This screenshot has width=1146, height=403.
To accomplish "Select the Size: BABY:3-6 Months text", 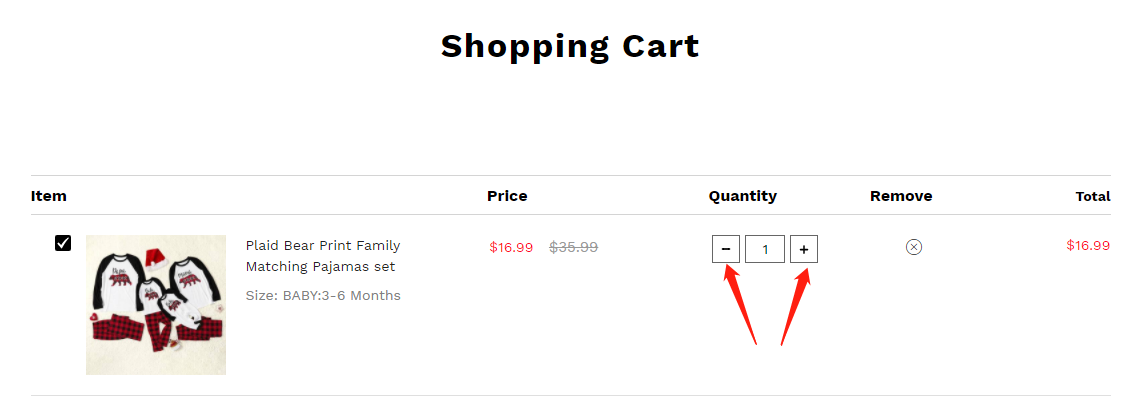I will 323,295.
